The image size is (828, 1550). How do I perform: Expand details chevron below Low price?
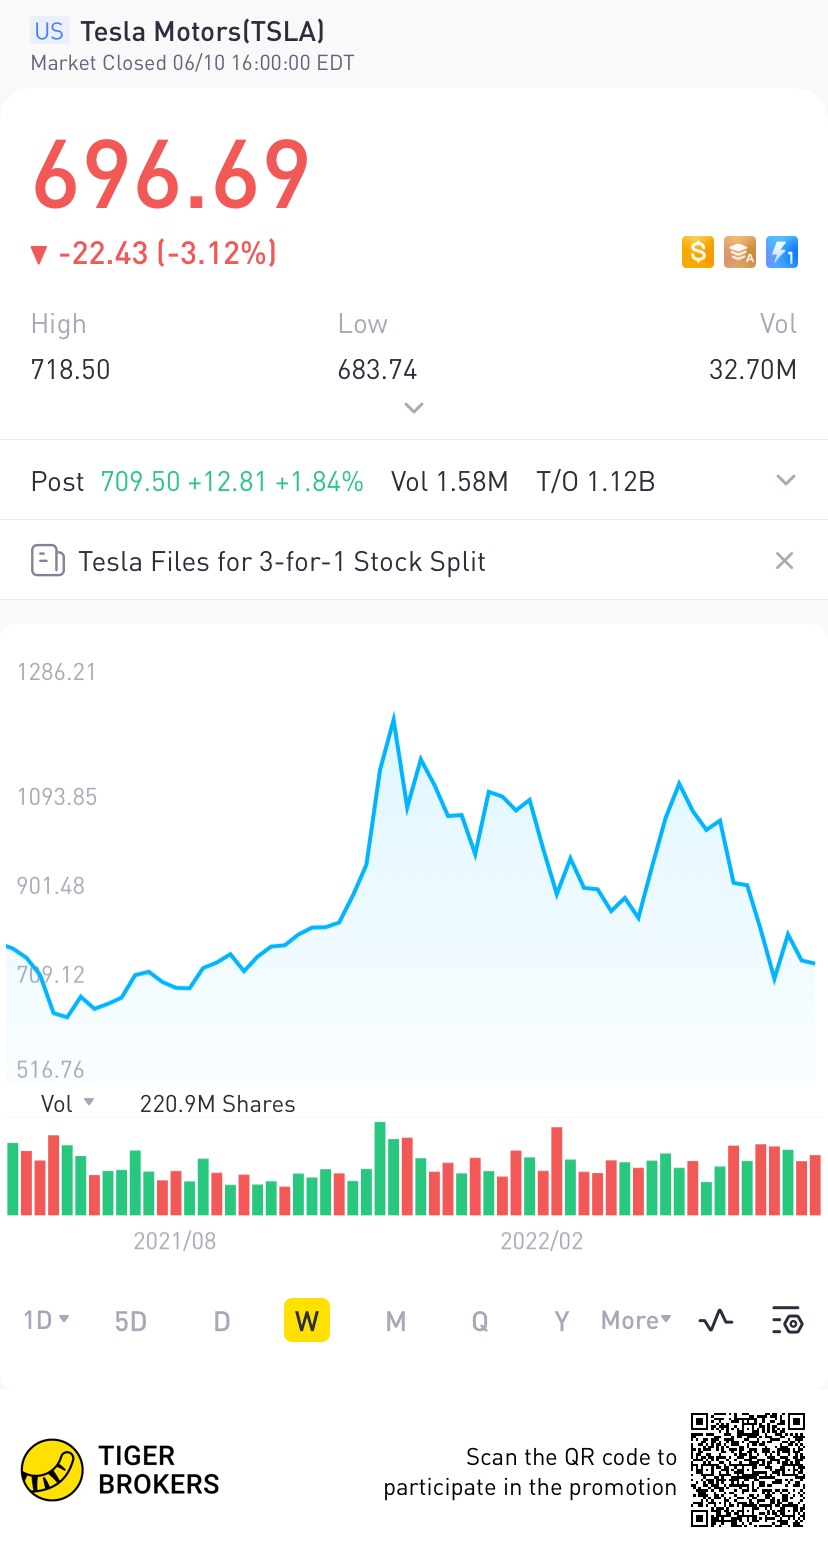pos(413,407)
